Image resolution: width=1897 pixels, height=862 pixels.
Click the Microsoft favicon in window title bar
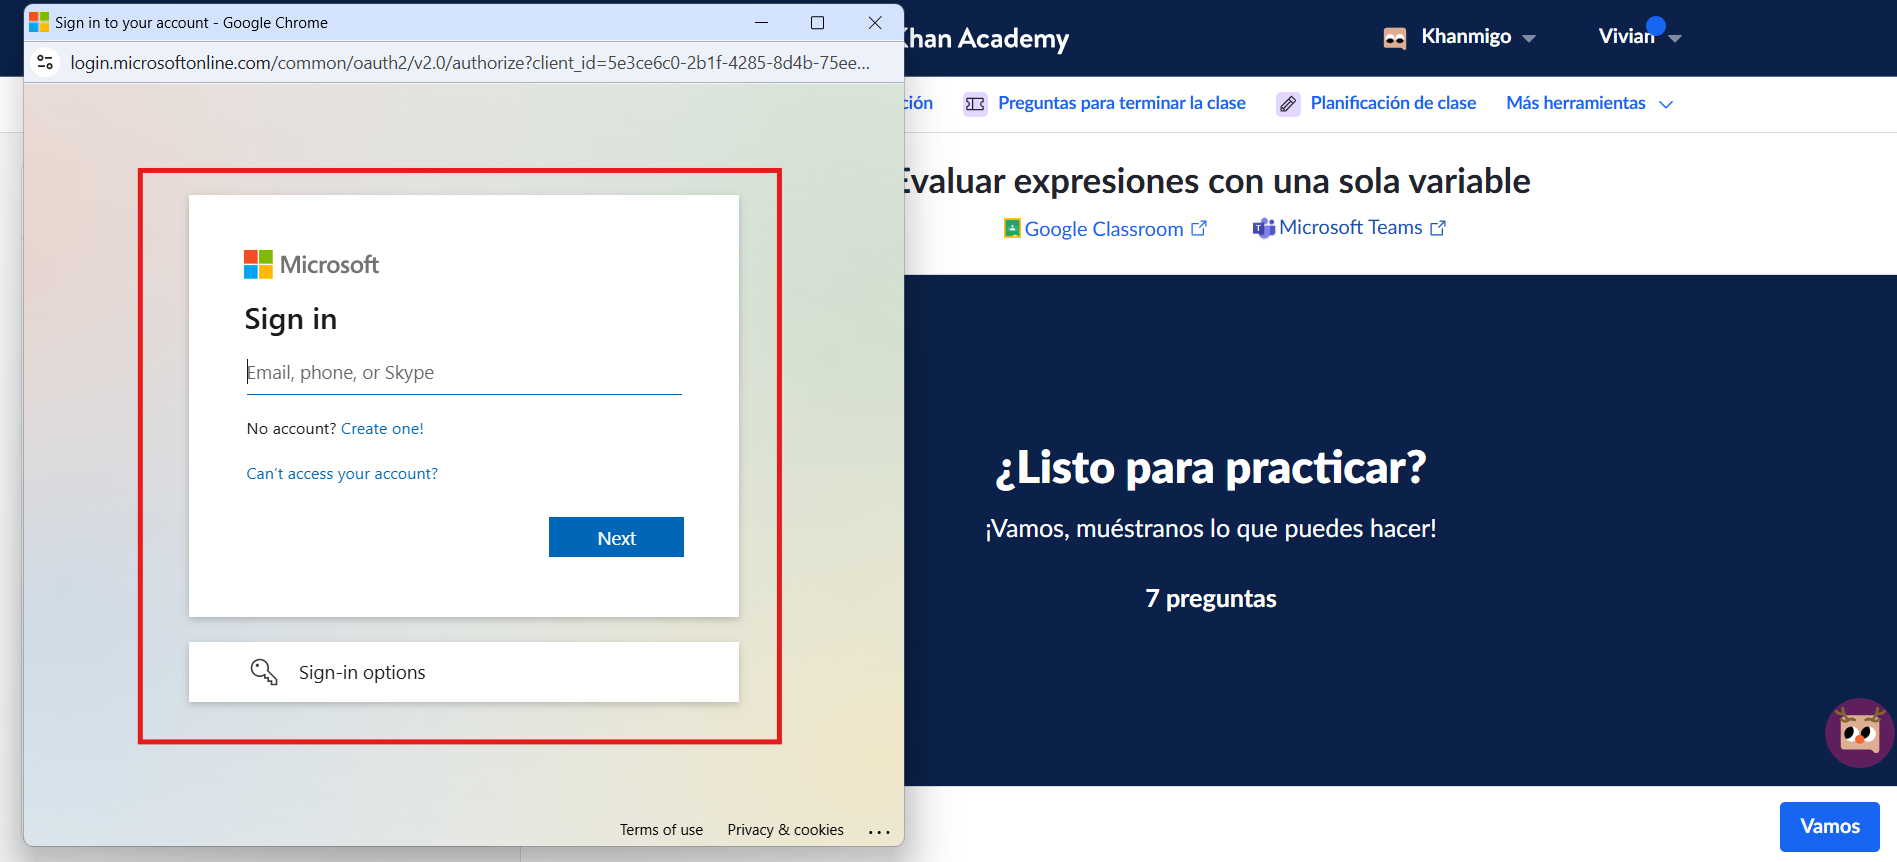click(39, 22)
